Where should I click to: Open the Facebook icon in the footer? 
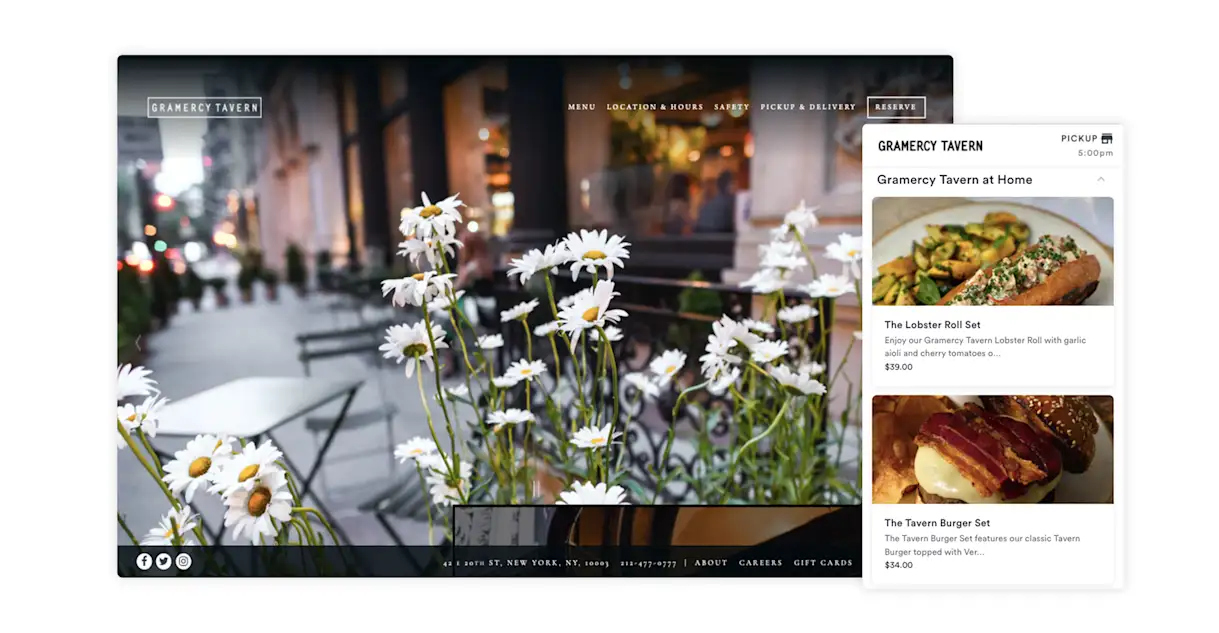(x=144, y=561)
